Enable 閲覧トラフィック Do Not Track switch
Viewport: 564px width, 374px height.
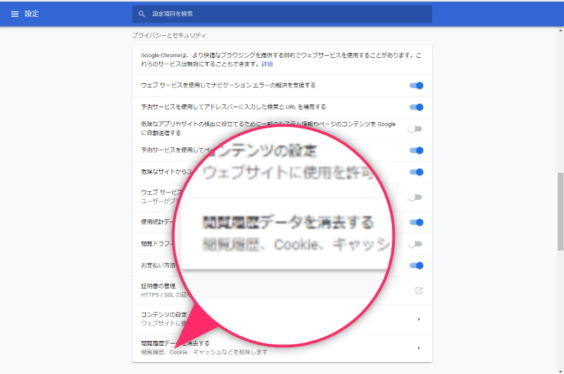coord(415,244)
